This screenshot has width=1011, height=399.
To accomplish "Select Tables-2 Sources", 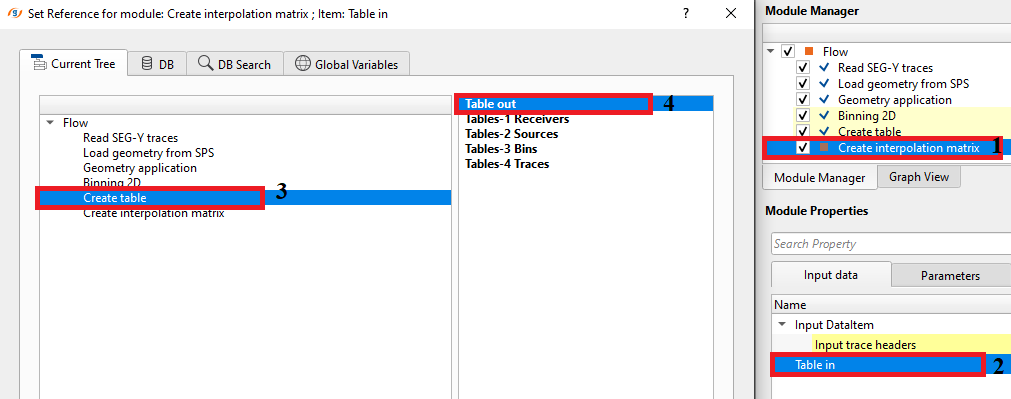I will 511,133.
